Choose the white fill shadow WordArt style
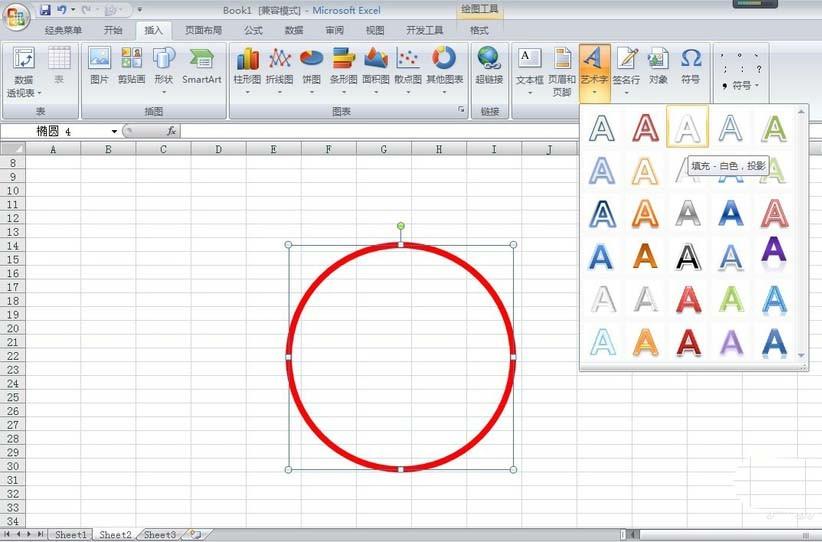 click(x=687, y=127)
